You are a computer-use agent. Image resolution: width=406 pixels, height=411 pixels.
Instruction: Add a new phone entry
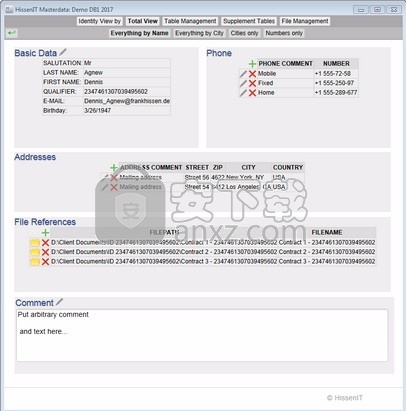pos(252,64)
